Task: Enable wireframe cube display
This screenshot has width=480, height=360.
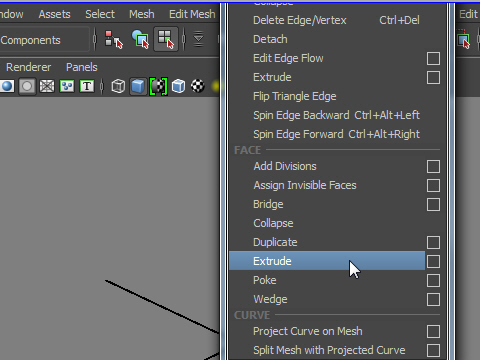Action: [x=118, y=86]
